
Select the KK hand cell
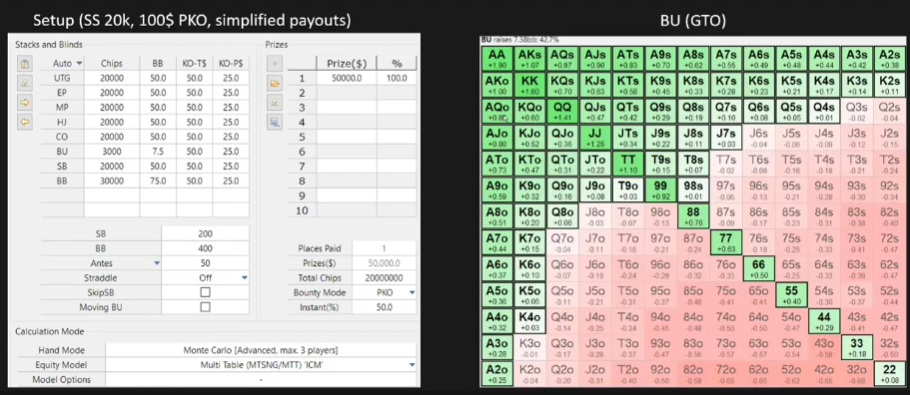pyautogui.click(x=530, y=85)
